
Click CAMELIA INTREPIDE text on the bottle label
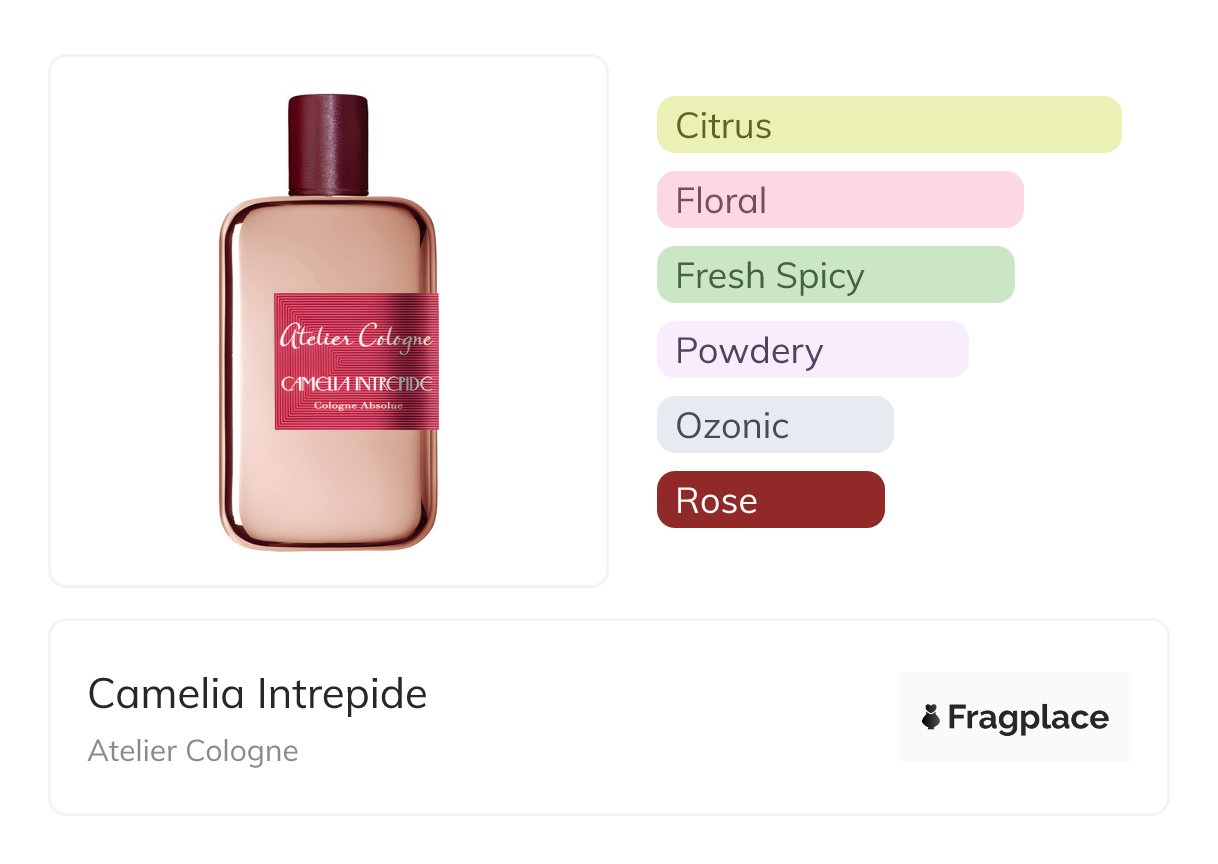[356, 384]
